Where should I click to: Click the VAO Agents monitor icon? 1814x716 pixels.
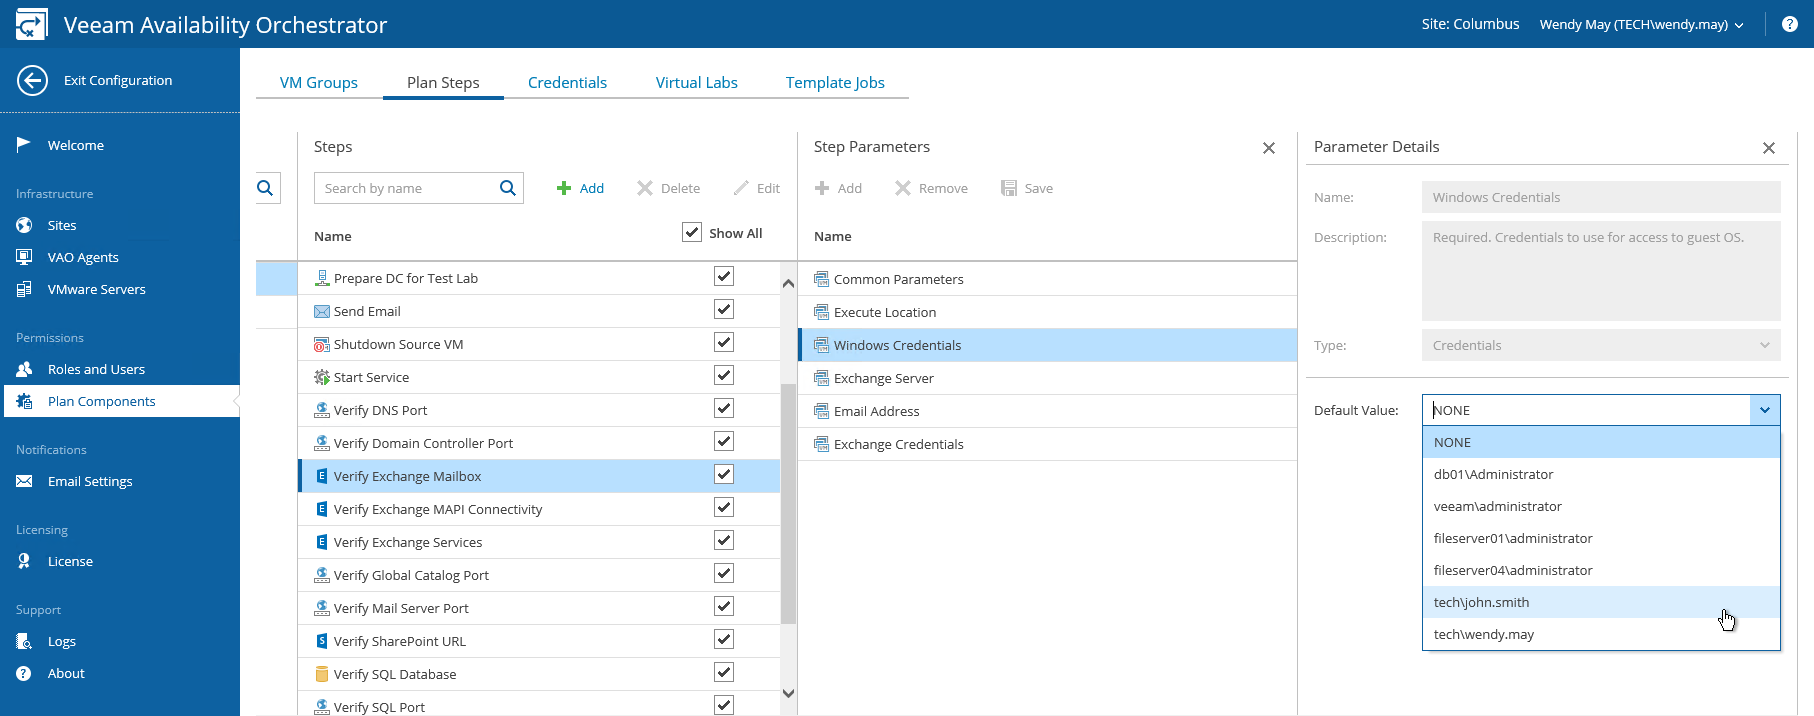pos(24,257)
